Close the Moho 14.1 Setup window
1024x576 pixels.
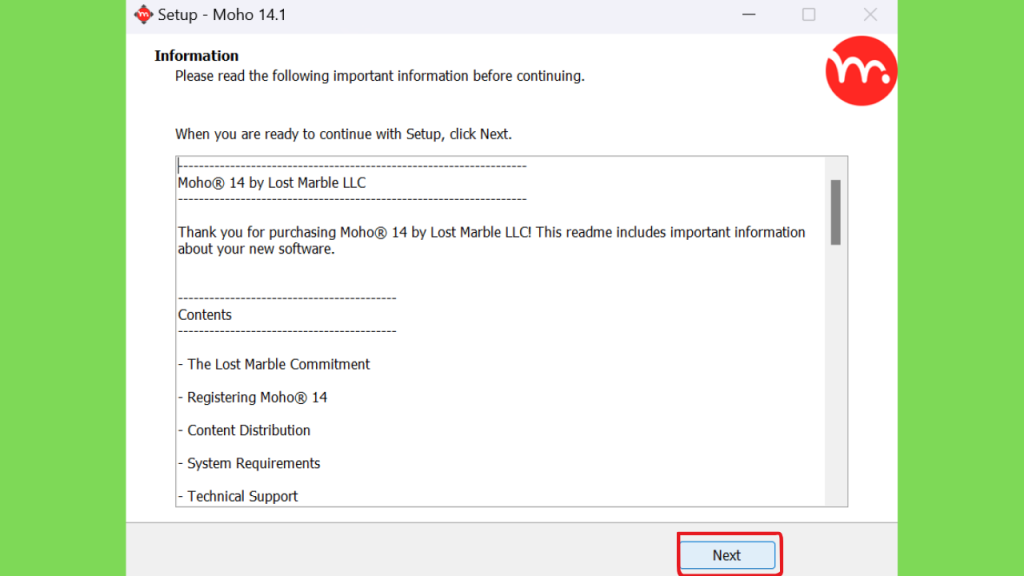[x=870, y=14]
